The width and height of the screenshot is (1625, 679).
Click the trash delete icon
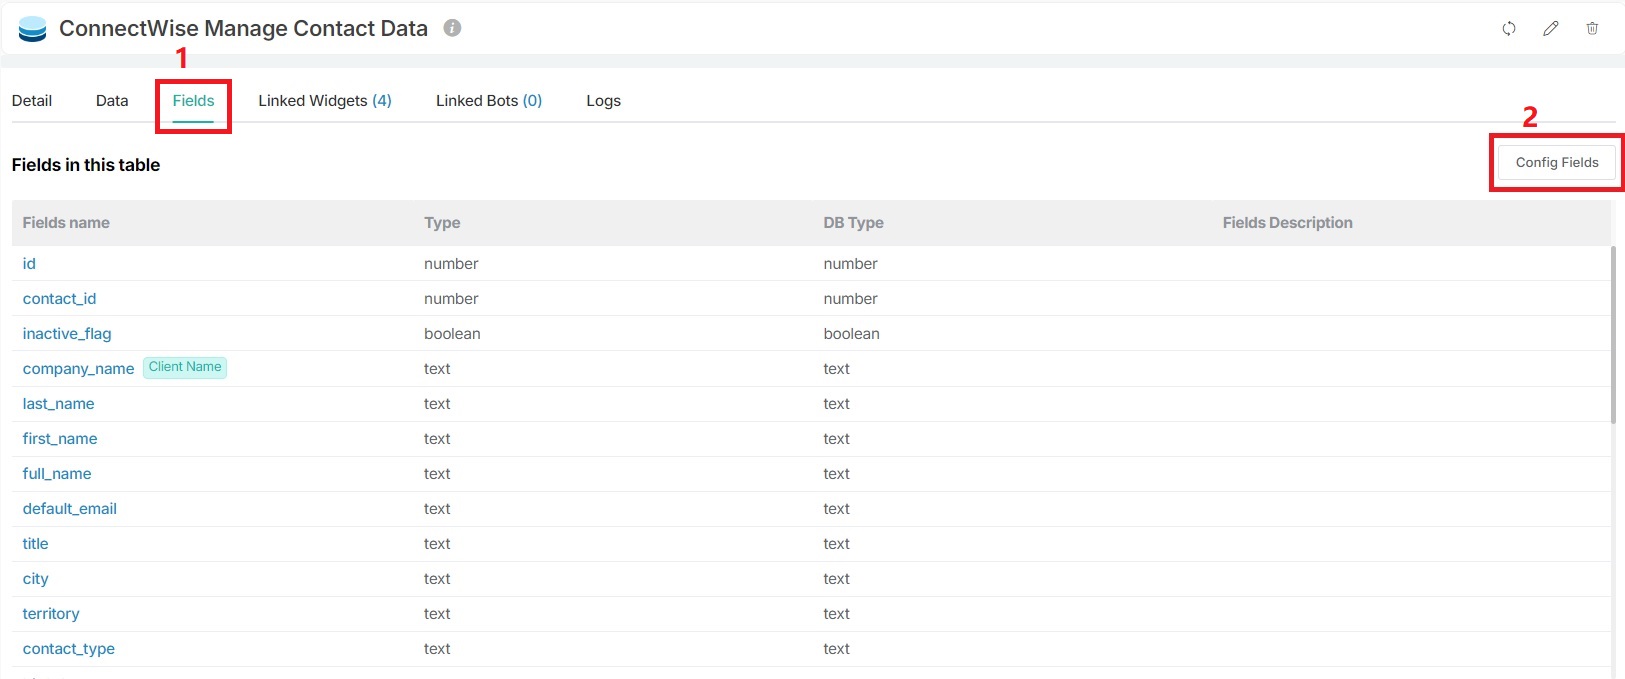point(1592,28)
